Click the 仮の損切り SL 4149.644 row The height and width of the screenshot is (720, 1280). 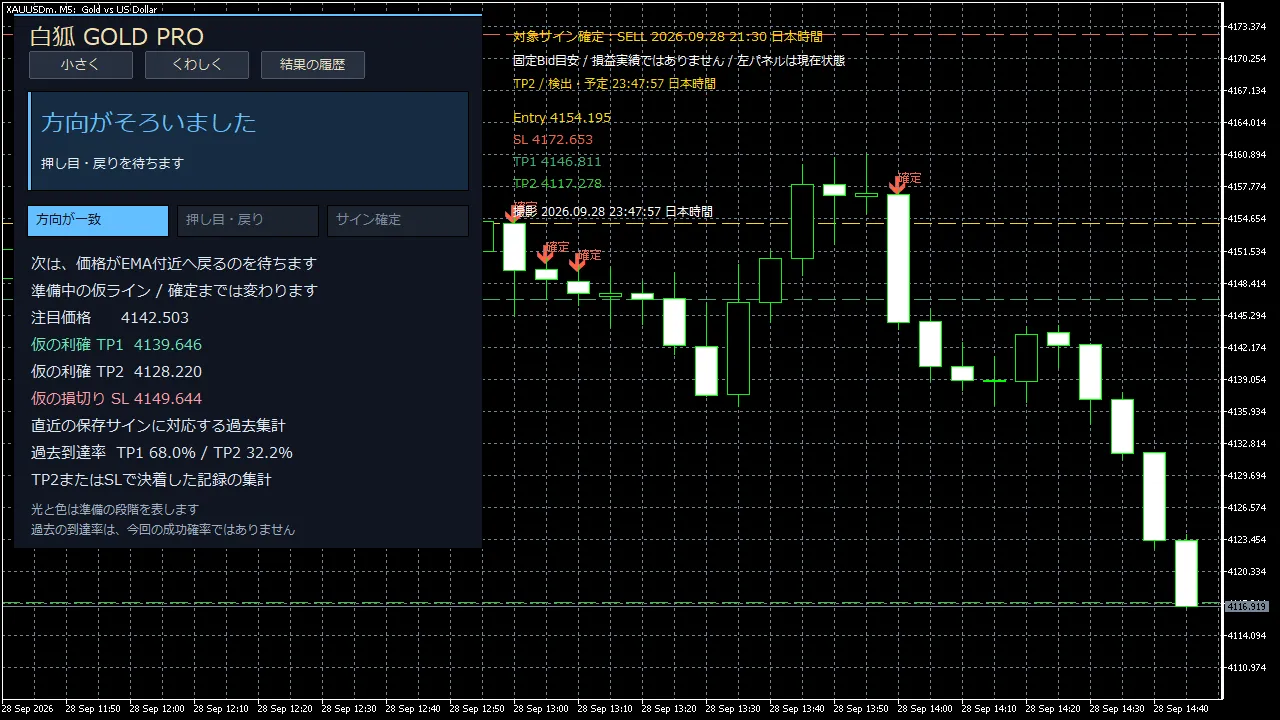pos(116,399)
